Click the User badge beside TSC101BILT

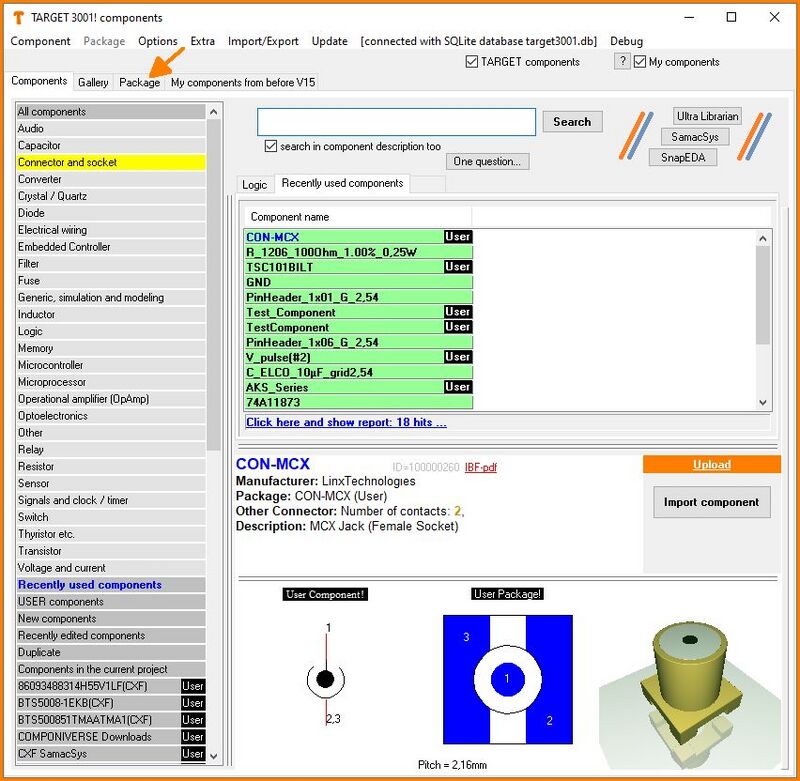458,267
